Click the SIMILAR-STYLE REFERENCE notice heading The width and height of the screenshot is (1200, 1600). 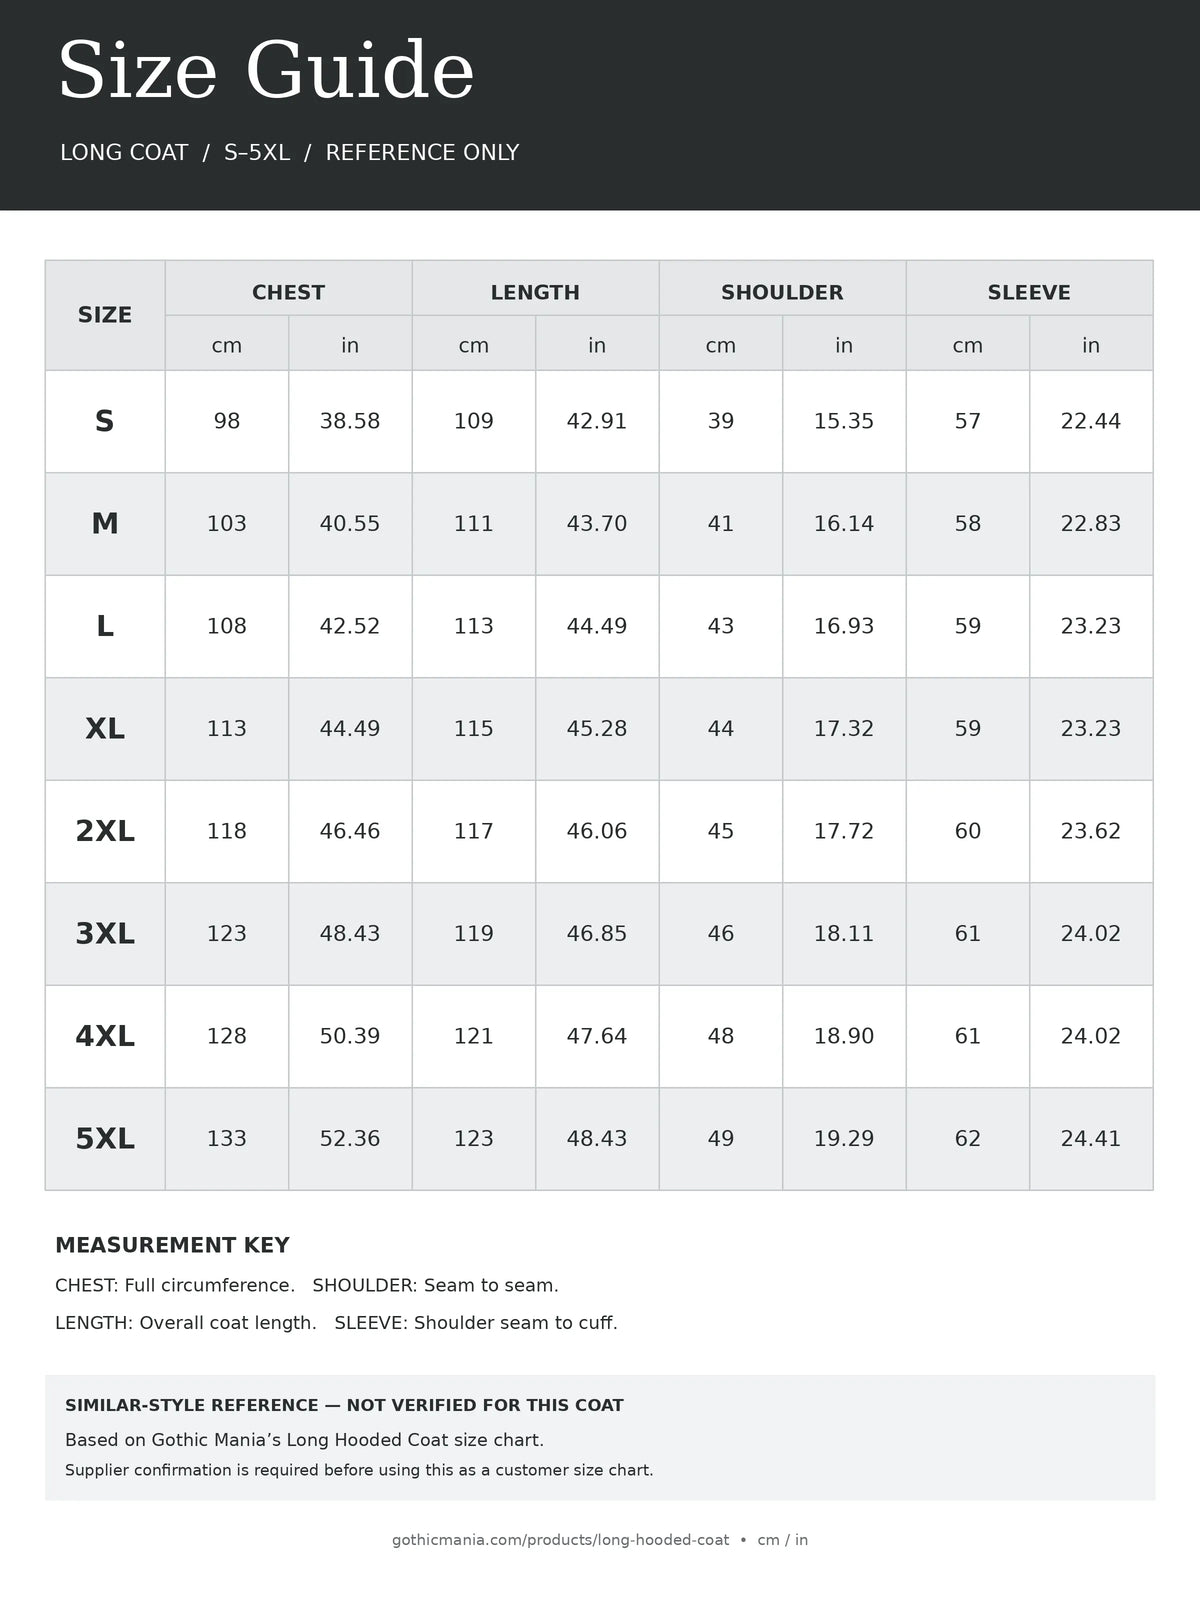click(x=344, y=1405)
